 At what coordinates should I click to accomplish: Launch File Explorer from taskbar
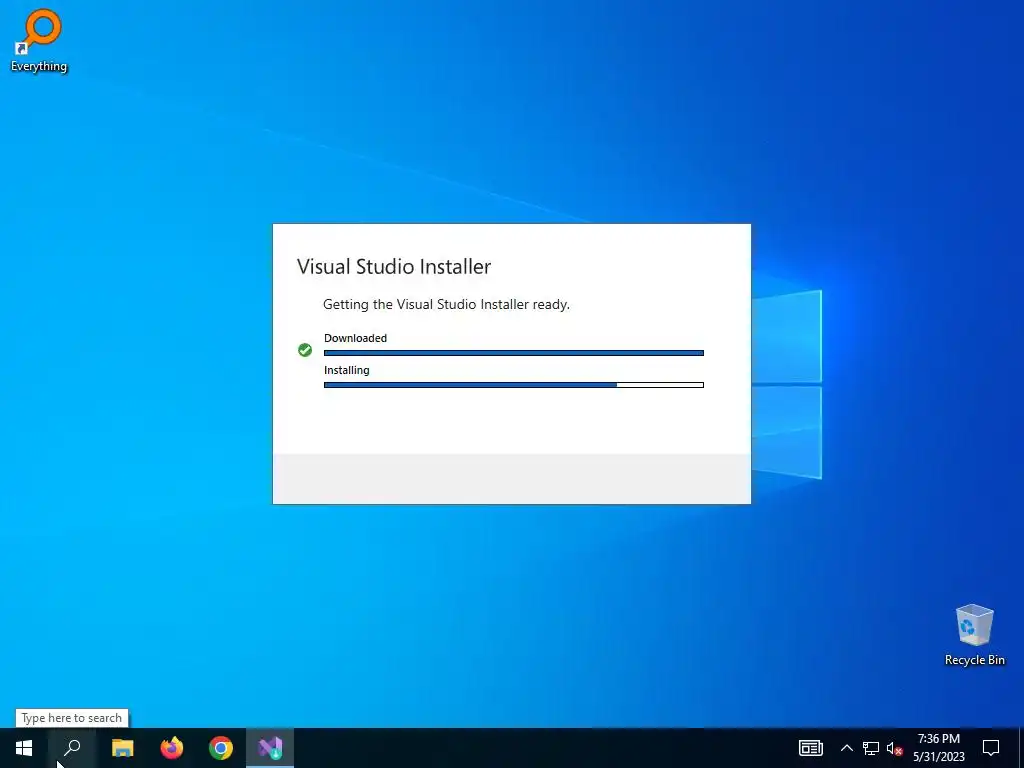tap(122, 748)
